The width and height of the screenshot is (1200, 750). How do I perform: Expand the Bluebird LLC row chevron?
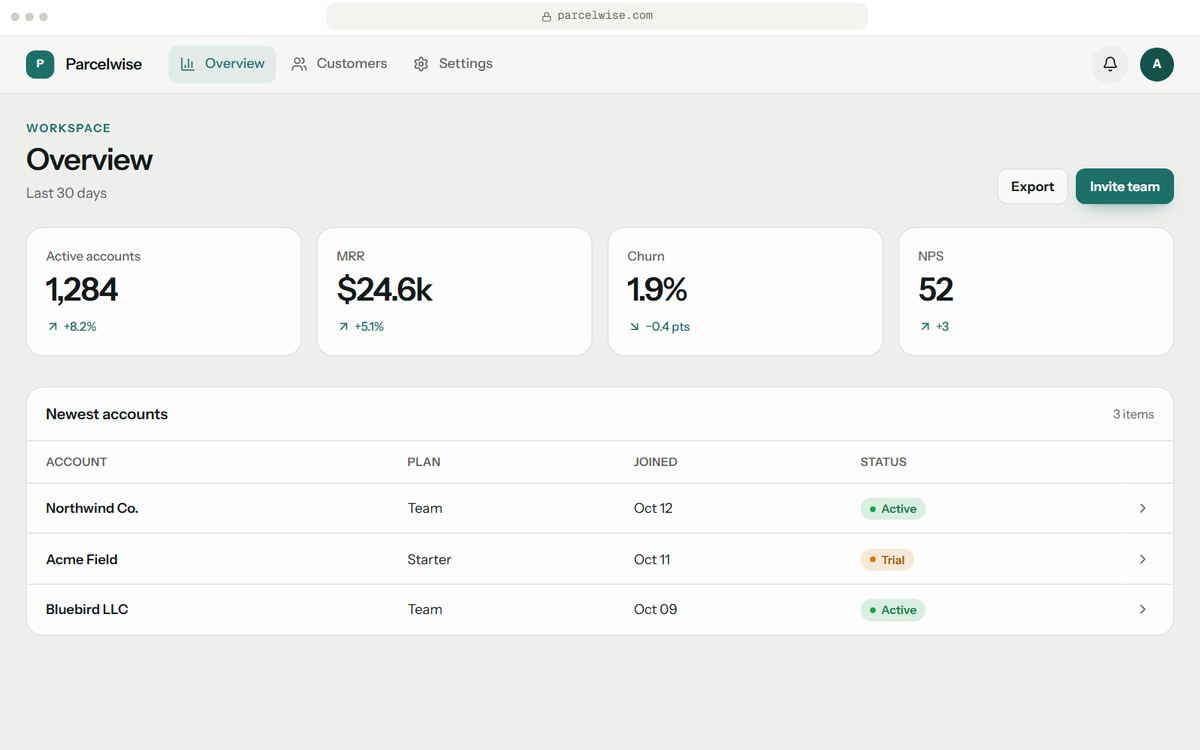click(1142, 610)
